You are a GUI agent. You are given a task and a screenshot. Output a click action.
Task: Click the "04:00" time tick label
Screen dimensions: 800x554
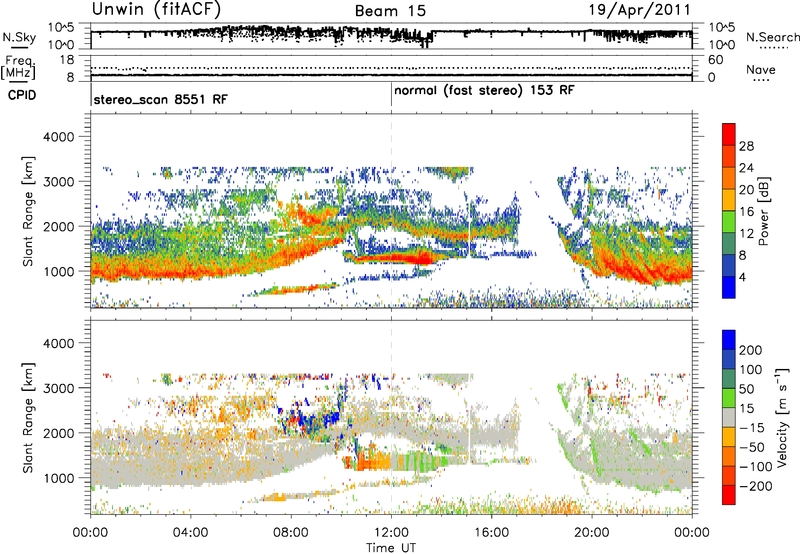[x=190, y=533]
